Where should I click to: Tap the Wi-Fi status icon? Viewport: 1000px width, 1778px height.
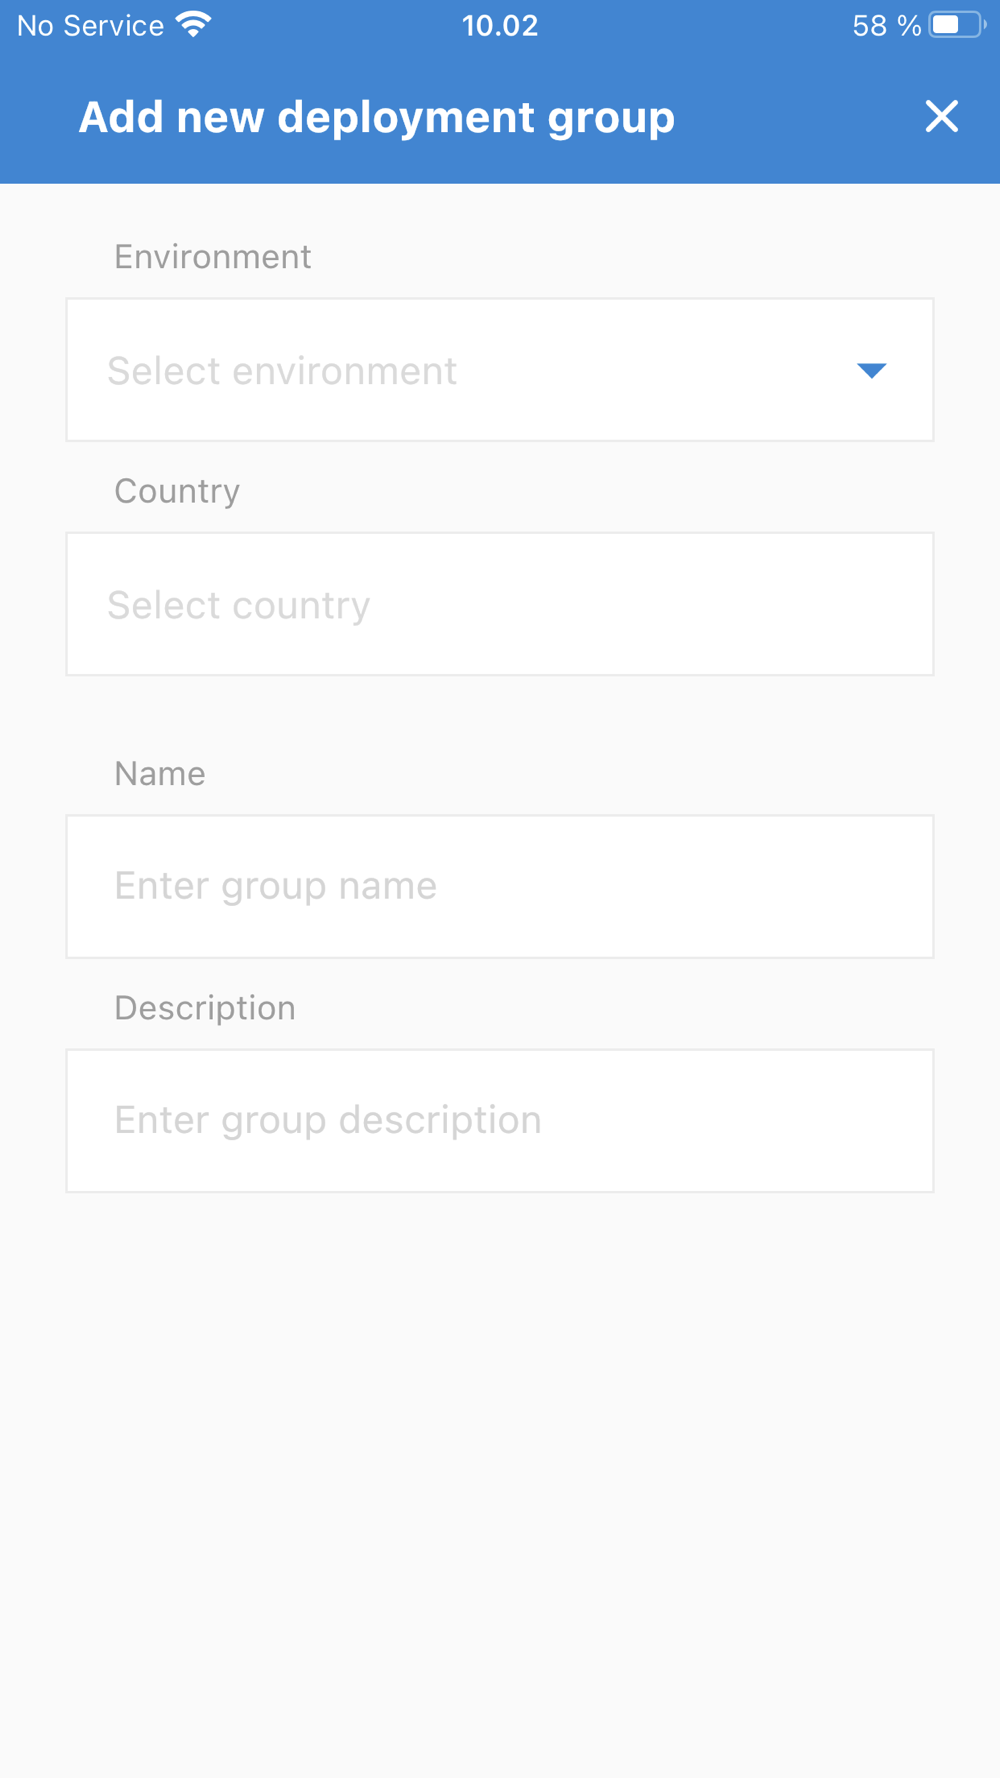pyautogui.click(x=193, y=25)
